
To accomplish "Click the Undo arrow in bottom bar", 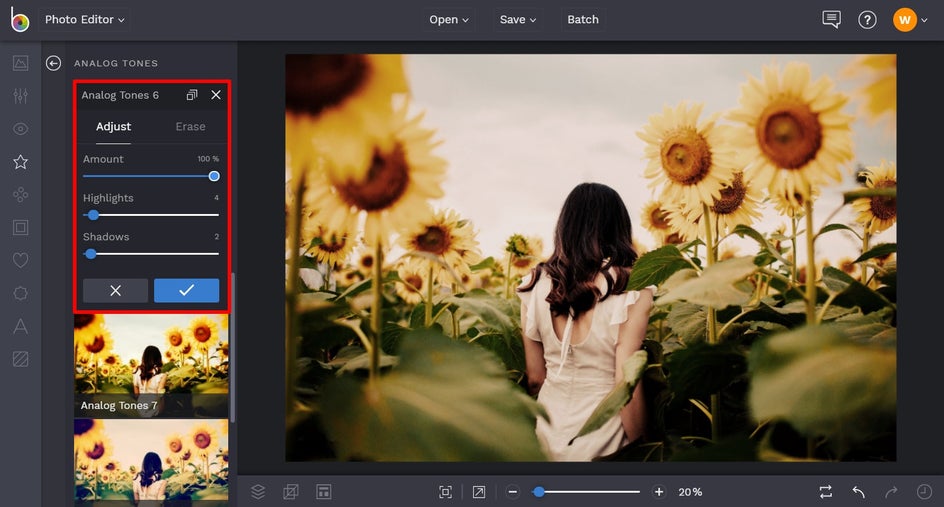I will [x=858, y=492].
